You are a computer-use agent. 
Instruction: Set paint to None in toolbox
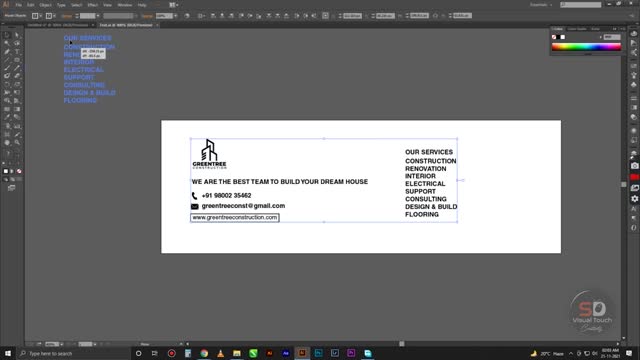click(19, 171)
